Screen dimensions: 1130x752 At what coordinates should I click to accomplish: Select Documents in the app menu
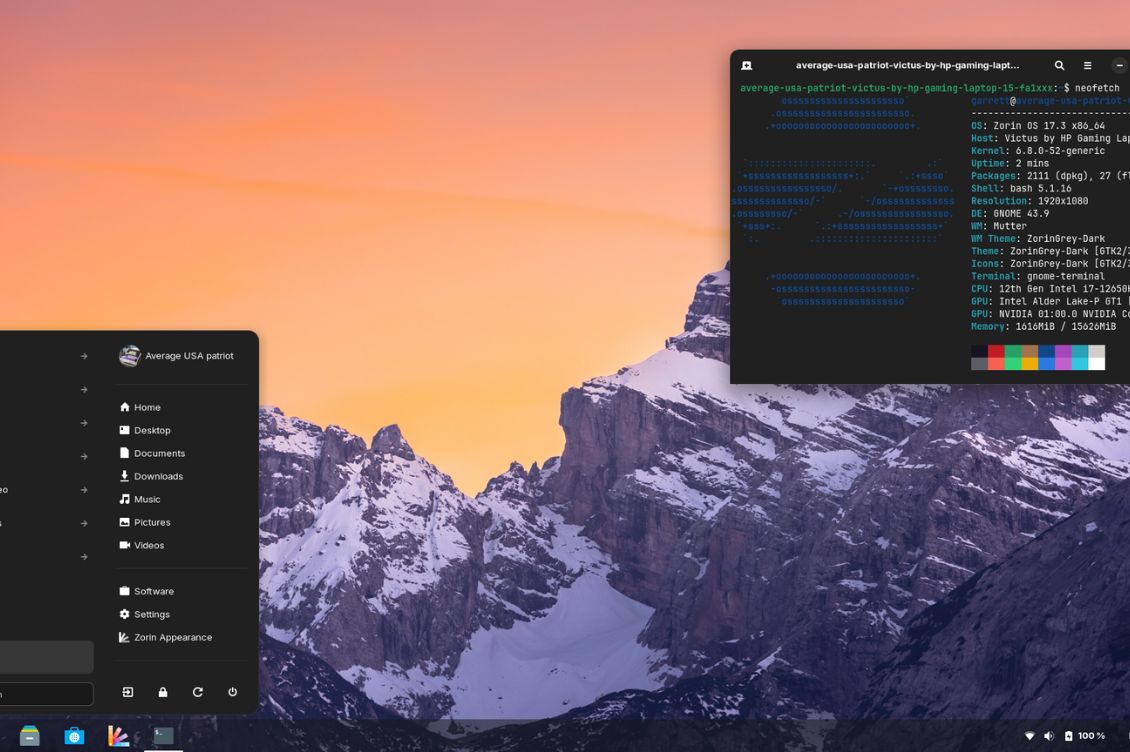tap(158, 453)
